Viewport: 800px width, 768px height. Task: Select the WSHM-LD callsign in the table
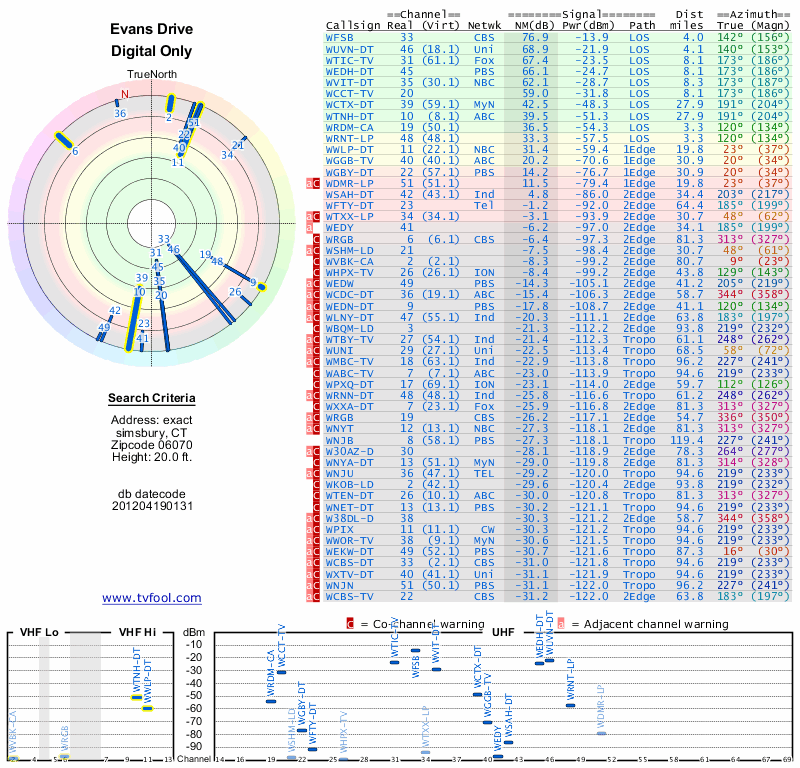pos(349,251)
